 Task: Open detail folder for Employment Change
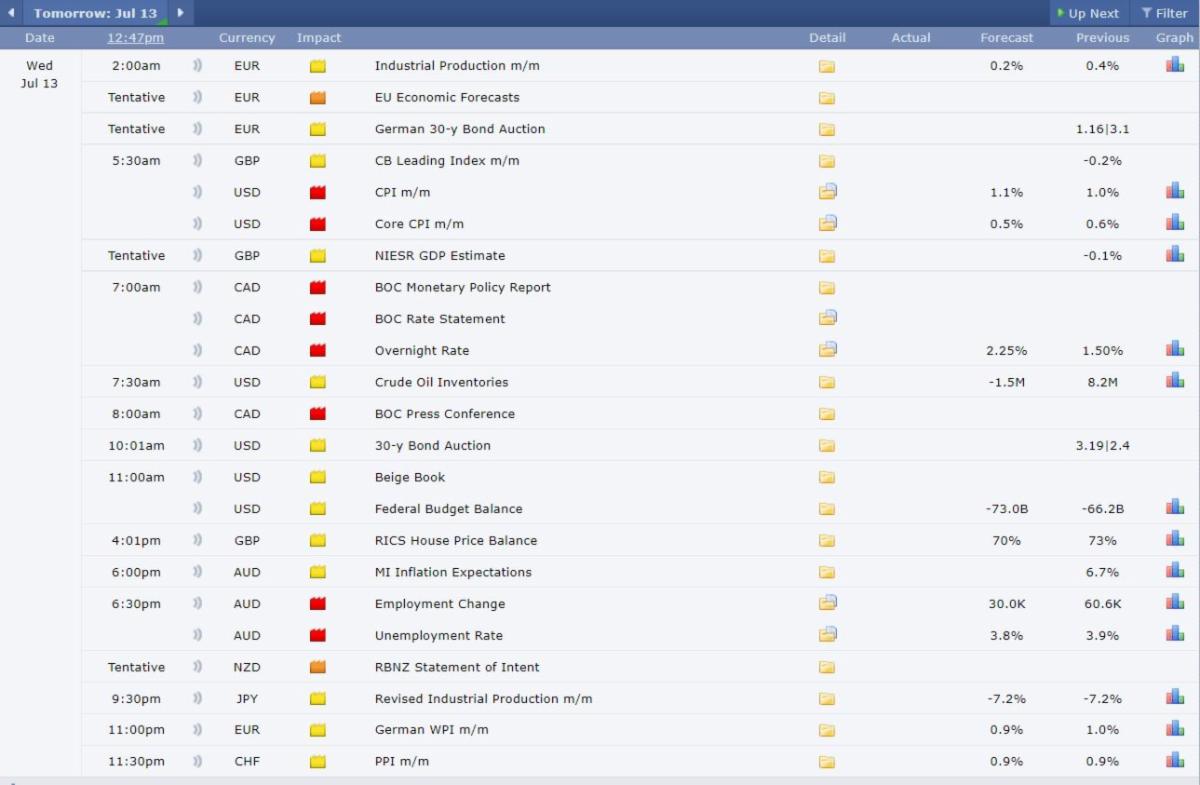click(827, 604)
